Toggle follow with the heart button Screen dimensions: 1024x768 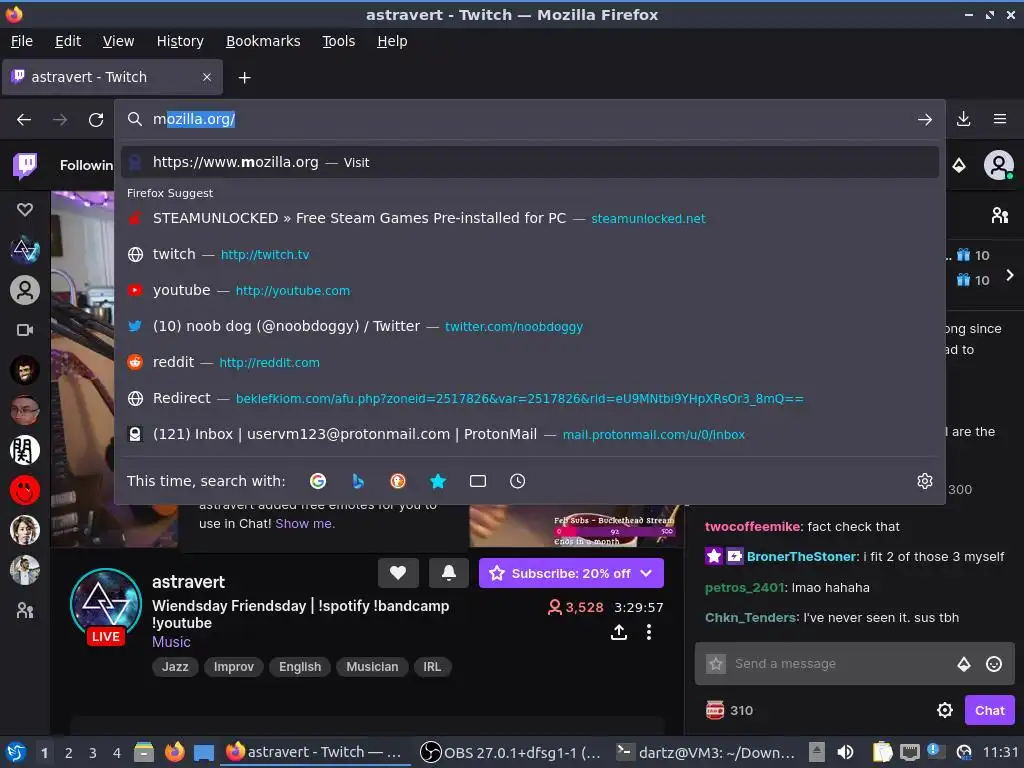pos(398,573)
